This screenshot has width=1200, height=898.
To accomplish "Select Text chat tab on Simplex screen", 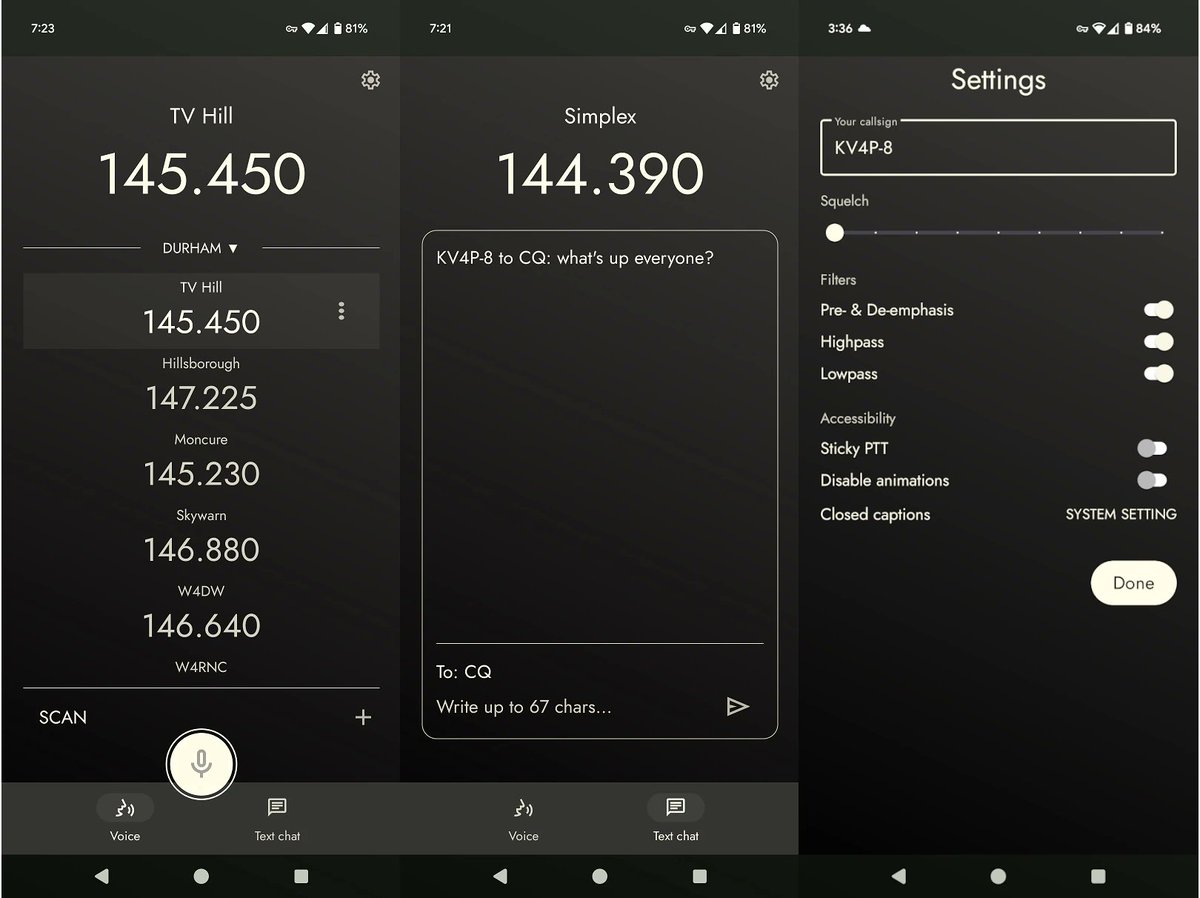I will click(676, 818).
